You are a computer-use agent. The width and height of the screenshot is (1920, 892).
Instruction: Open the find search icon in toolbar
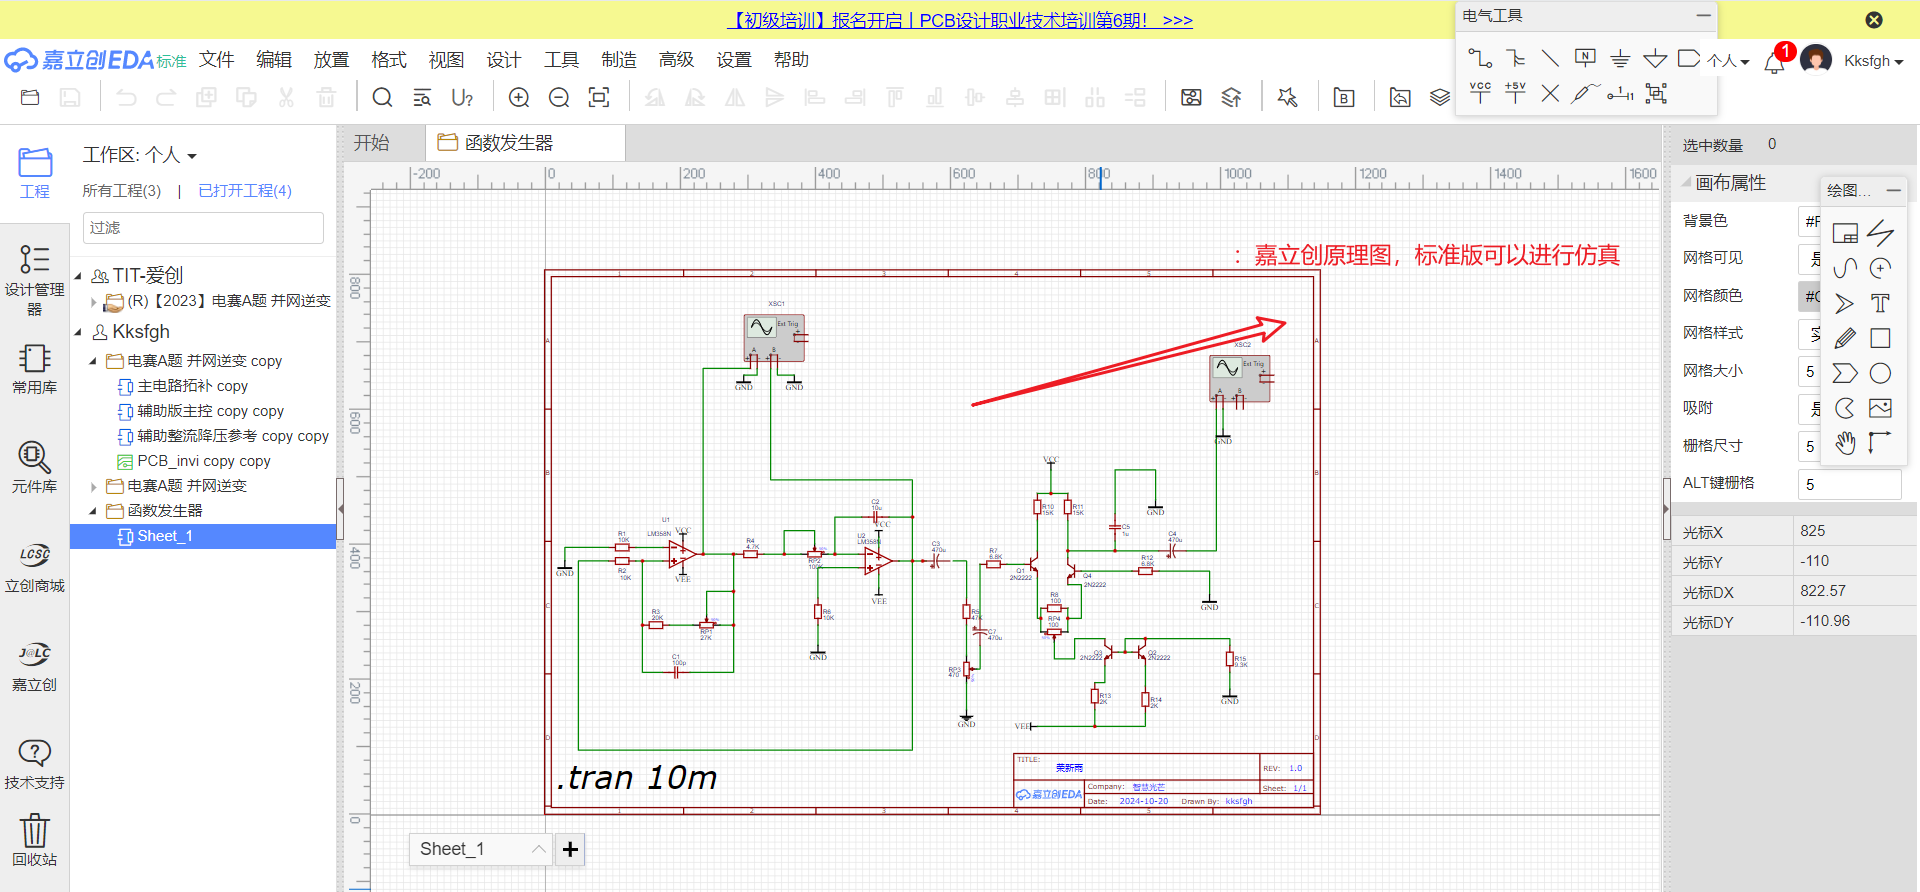click(x=382, y=97)
